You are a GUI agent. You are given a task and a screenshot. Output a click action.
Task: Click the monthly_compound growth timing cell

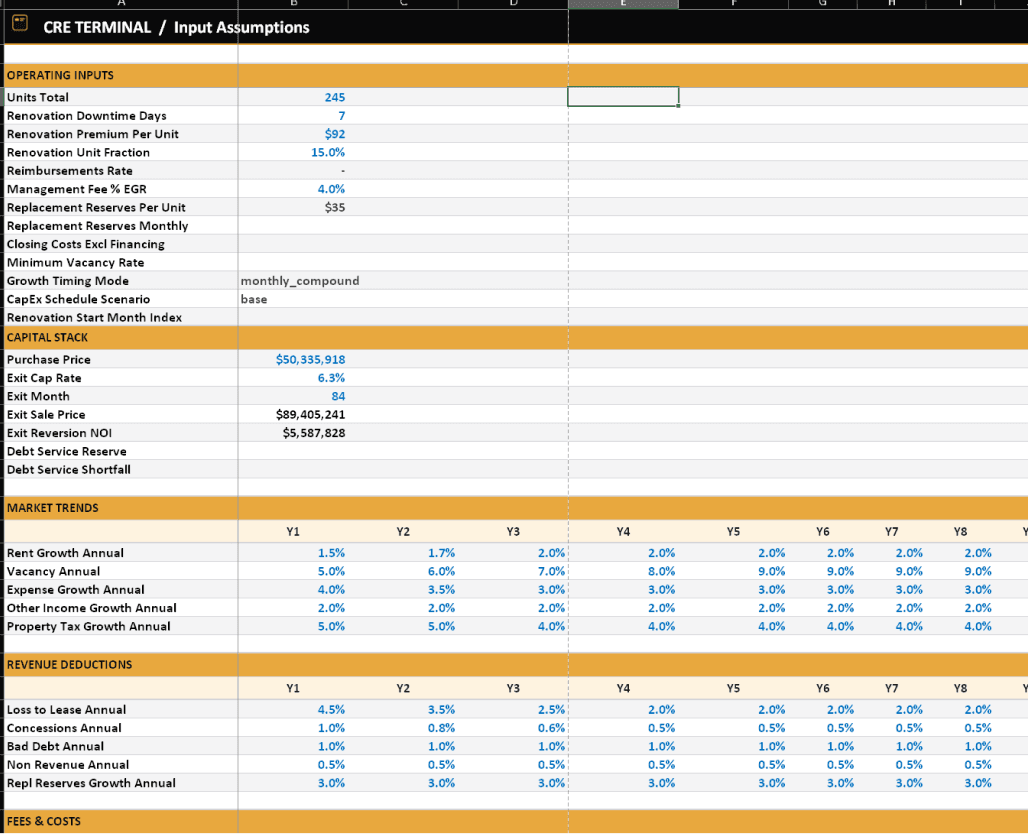click(x=300, y=281)
